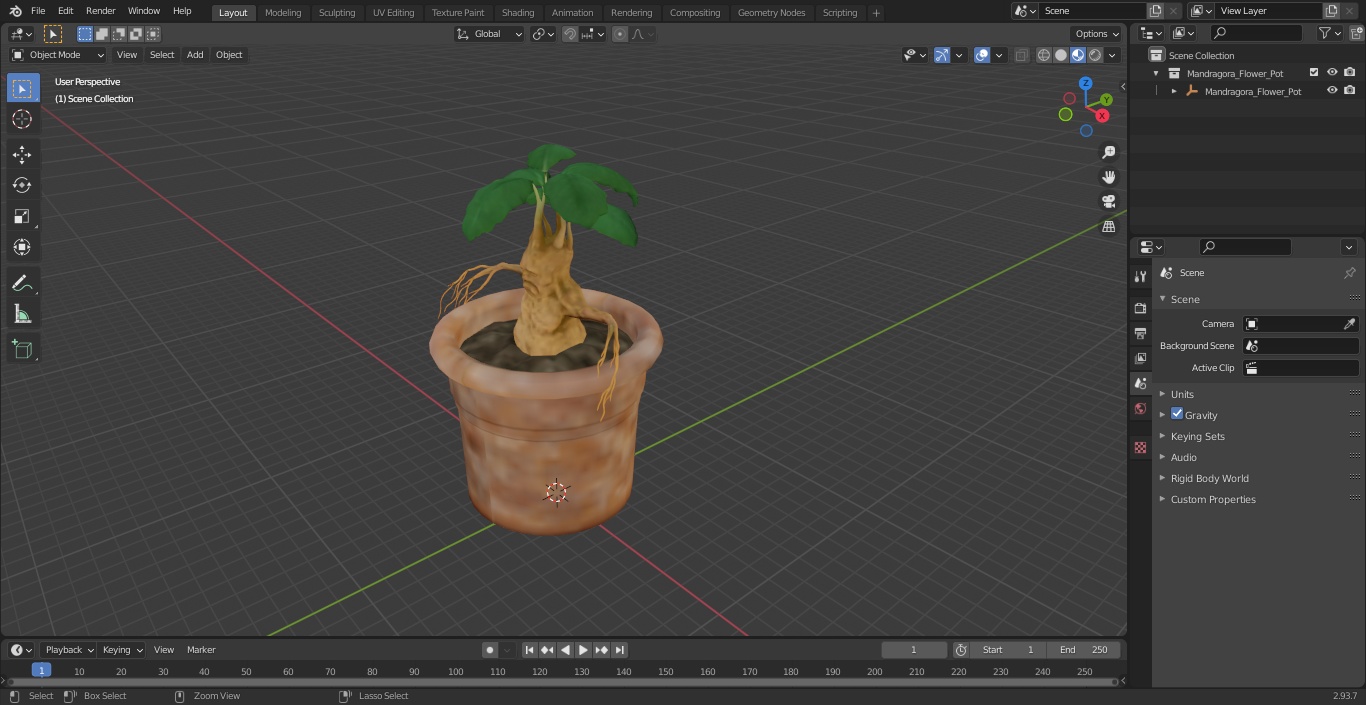Expand Mandragora_Flower_Pot armature object in outliner
The image size is (1366, 705).
coord(1174,91)
